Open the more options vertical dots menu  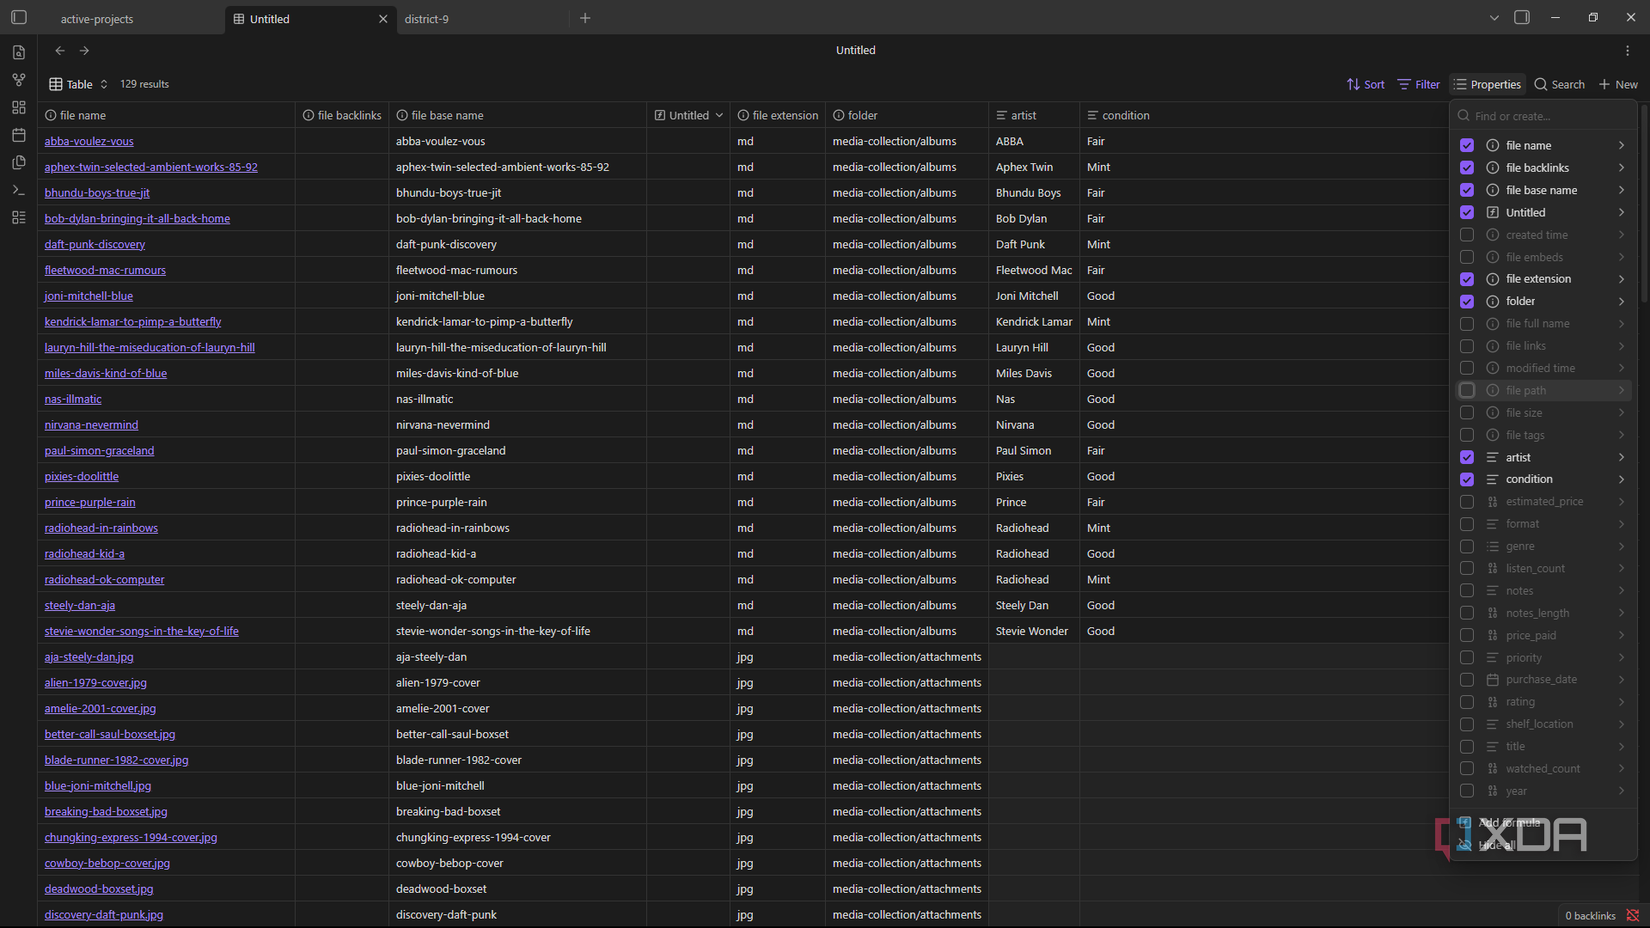point(1627,50)
